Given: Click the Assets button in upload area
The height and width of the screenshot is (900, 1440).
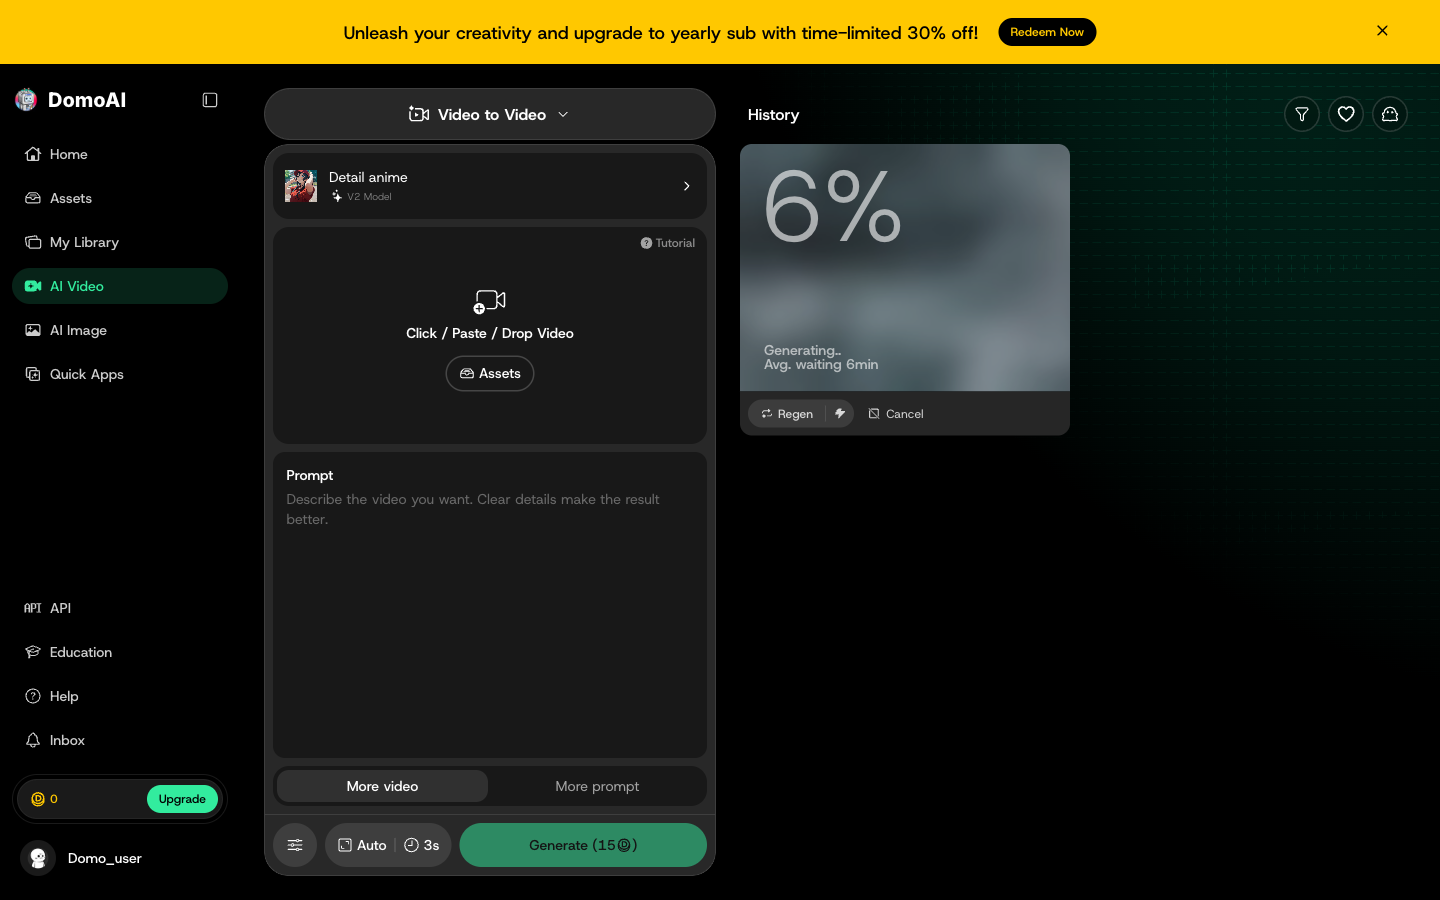Looking at the screenshot, I should coord(490,374).
